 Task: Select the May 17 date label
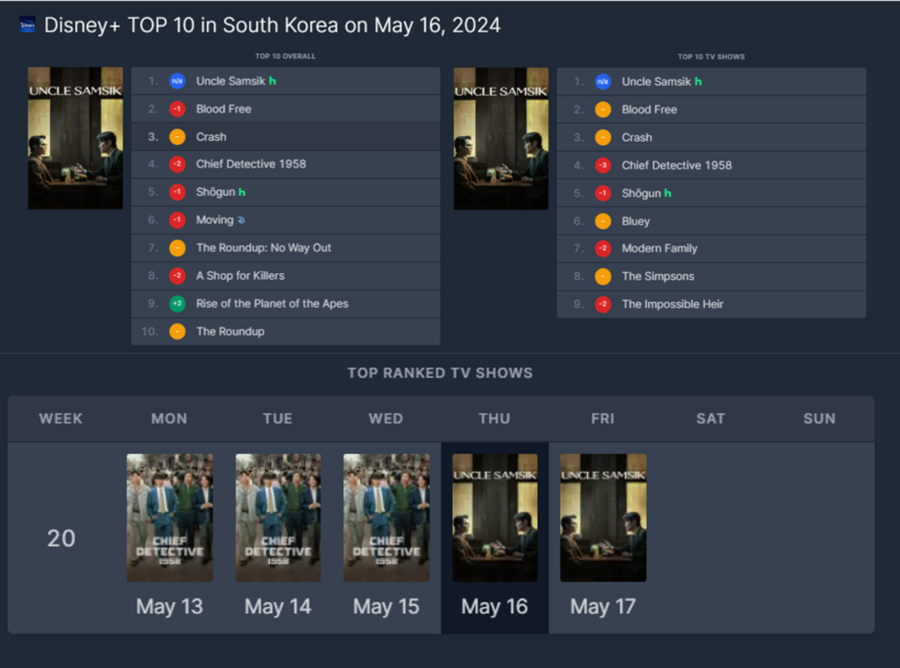click(x=603, y=607)
